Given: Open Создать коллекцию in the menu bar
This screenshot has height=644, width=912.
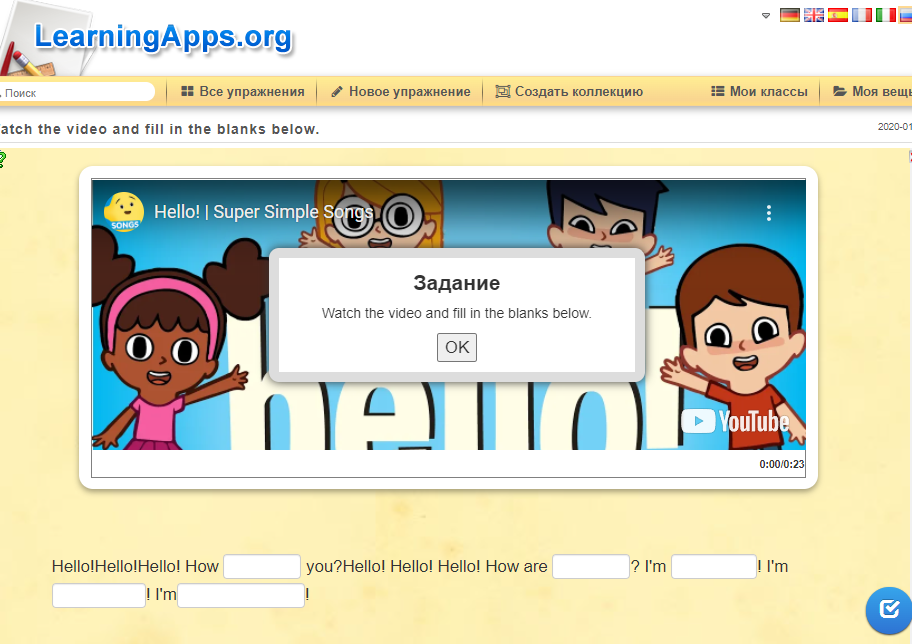Looking at the screenshot, I should point(569,91).
